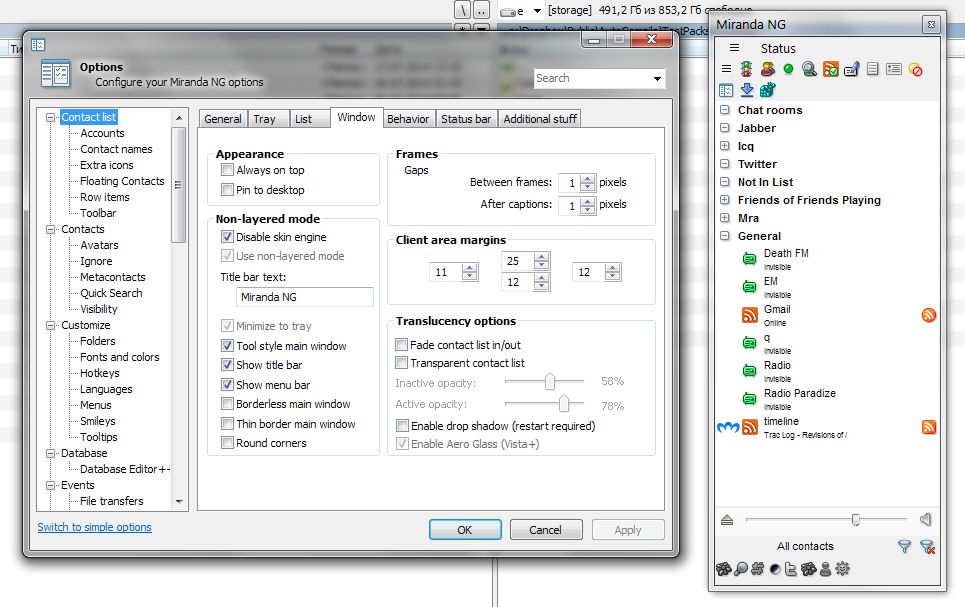Switch to the Behavior tab
Viewport: 965px width, 607px height.
(408, 119)
